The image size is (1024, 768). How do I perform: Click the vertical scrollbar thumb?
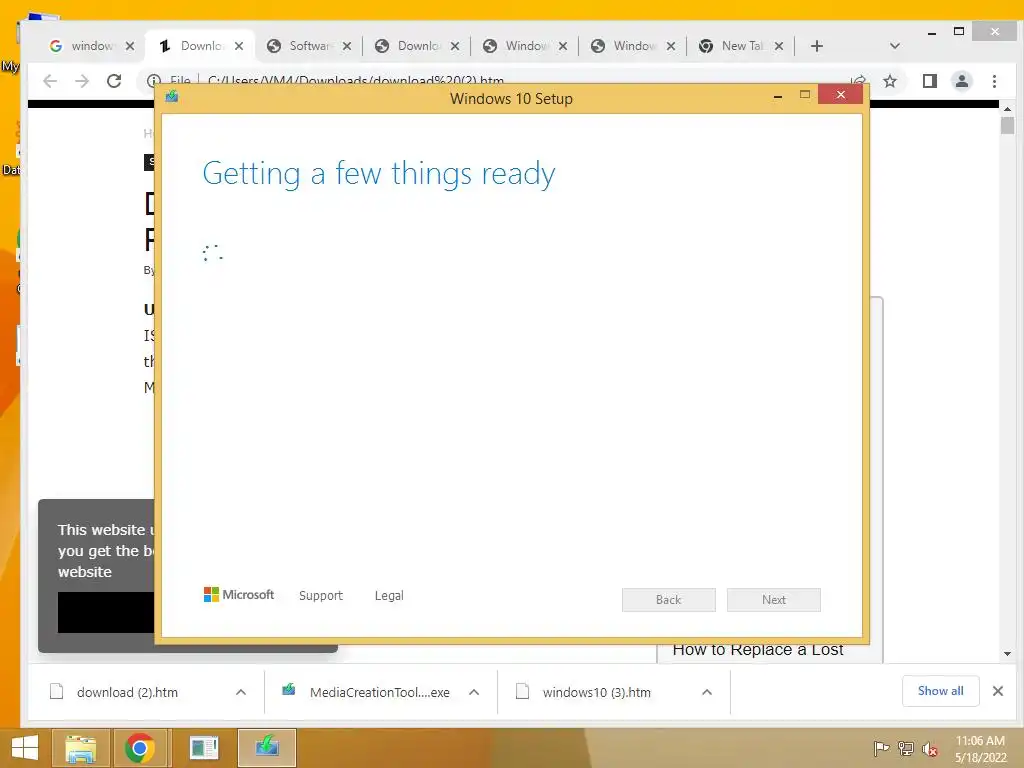click(x=1007, y=125)
